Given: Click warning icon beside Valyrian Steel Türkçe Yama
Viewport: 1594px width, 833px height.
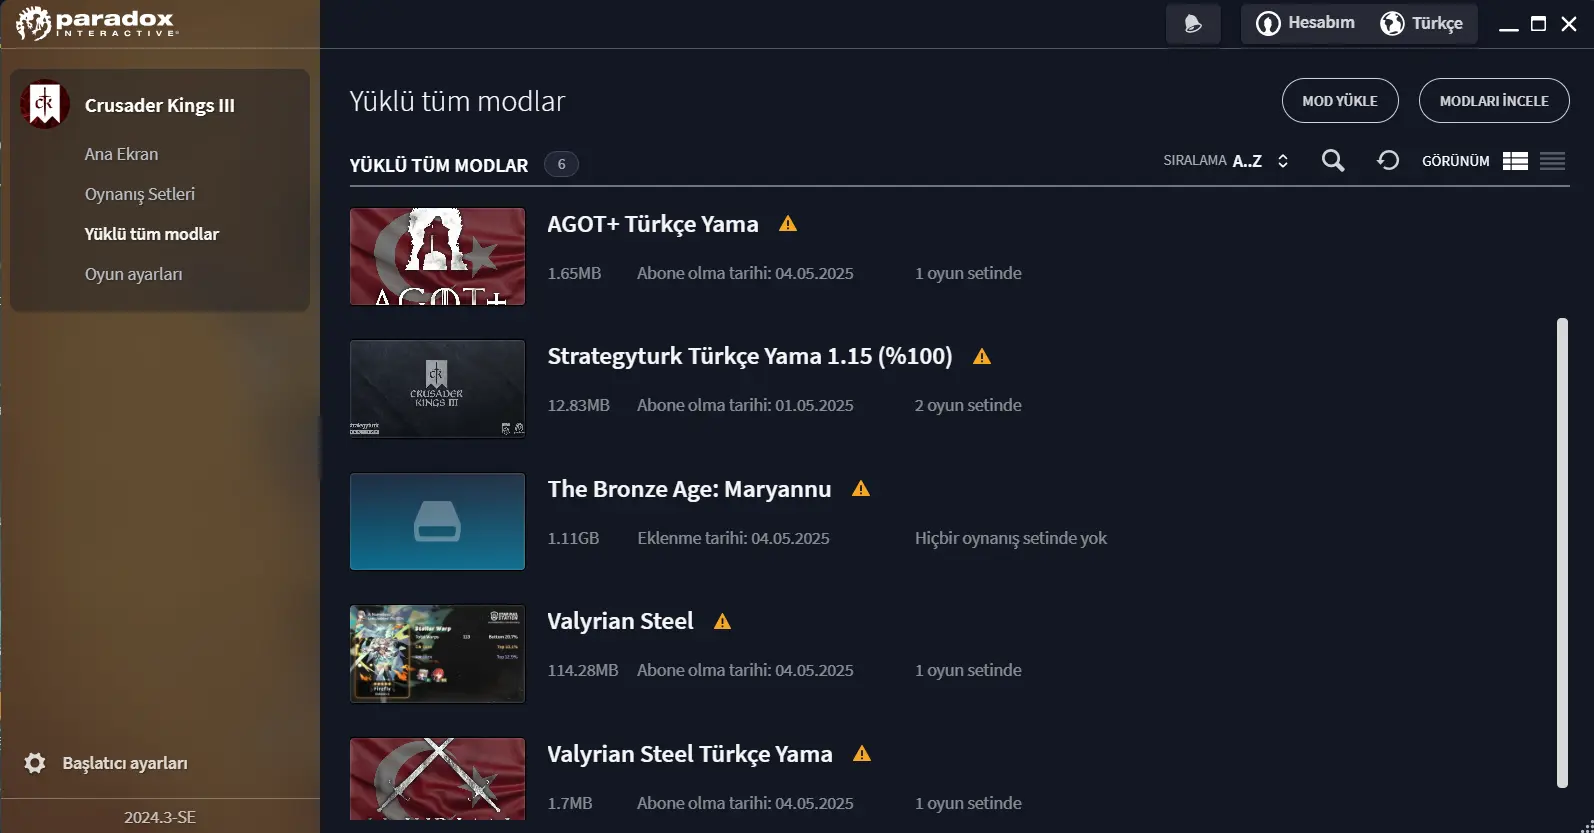Looking at the screenshot, I should click(862, 754).
